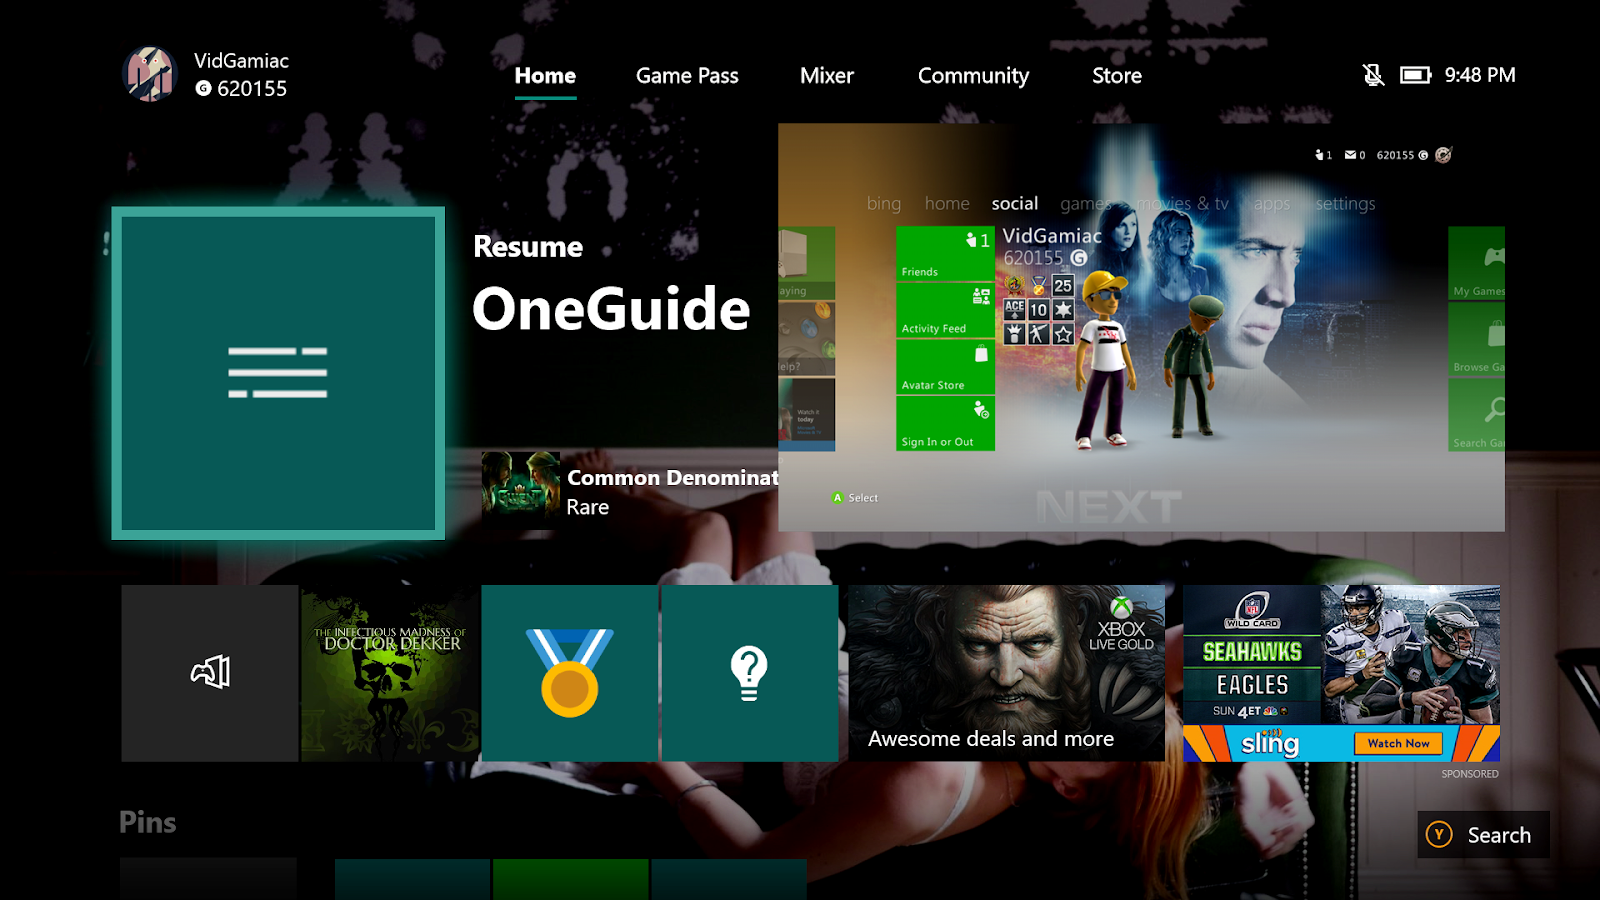Open the Xbox Live Gold deals tile

tap(1007, 673)
